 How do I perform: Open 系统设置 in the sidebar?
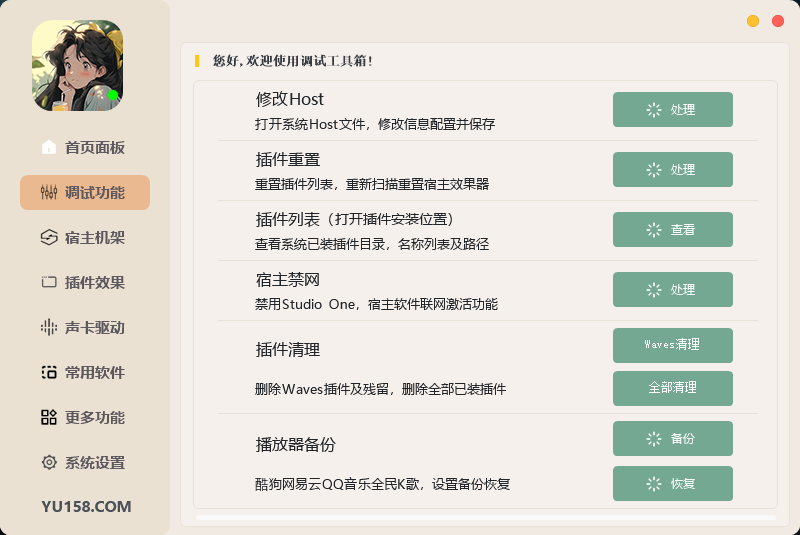click(85, 462)
